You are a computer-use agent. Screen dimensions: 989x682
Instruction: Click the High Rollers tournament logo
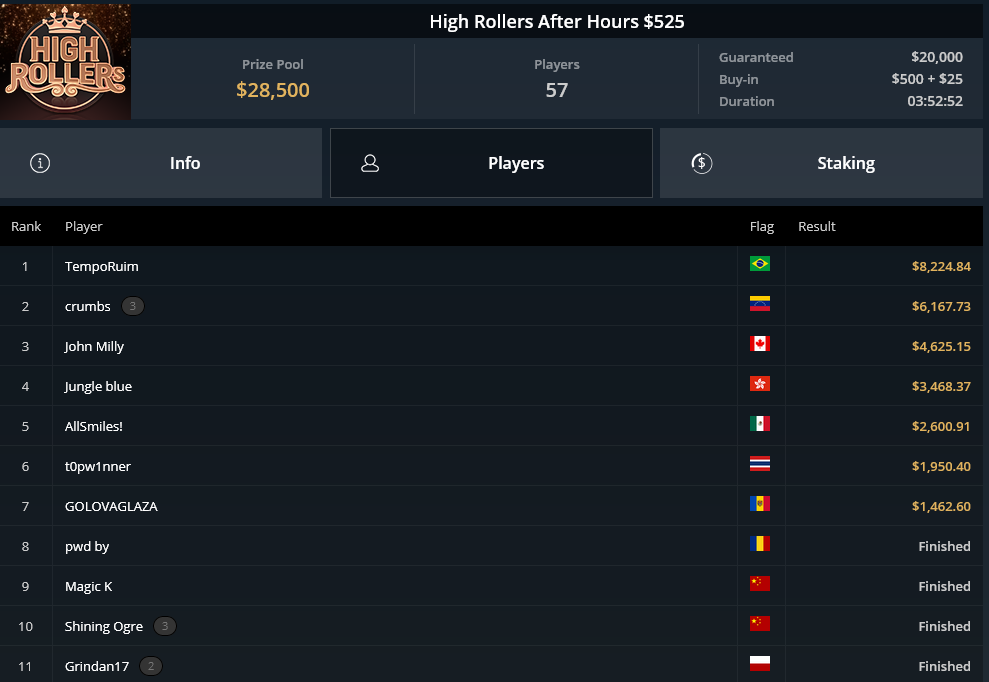[65, 60]
